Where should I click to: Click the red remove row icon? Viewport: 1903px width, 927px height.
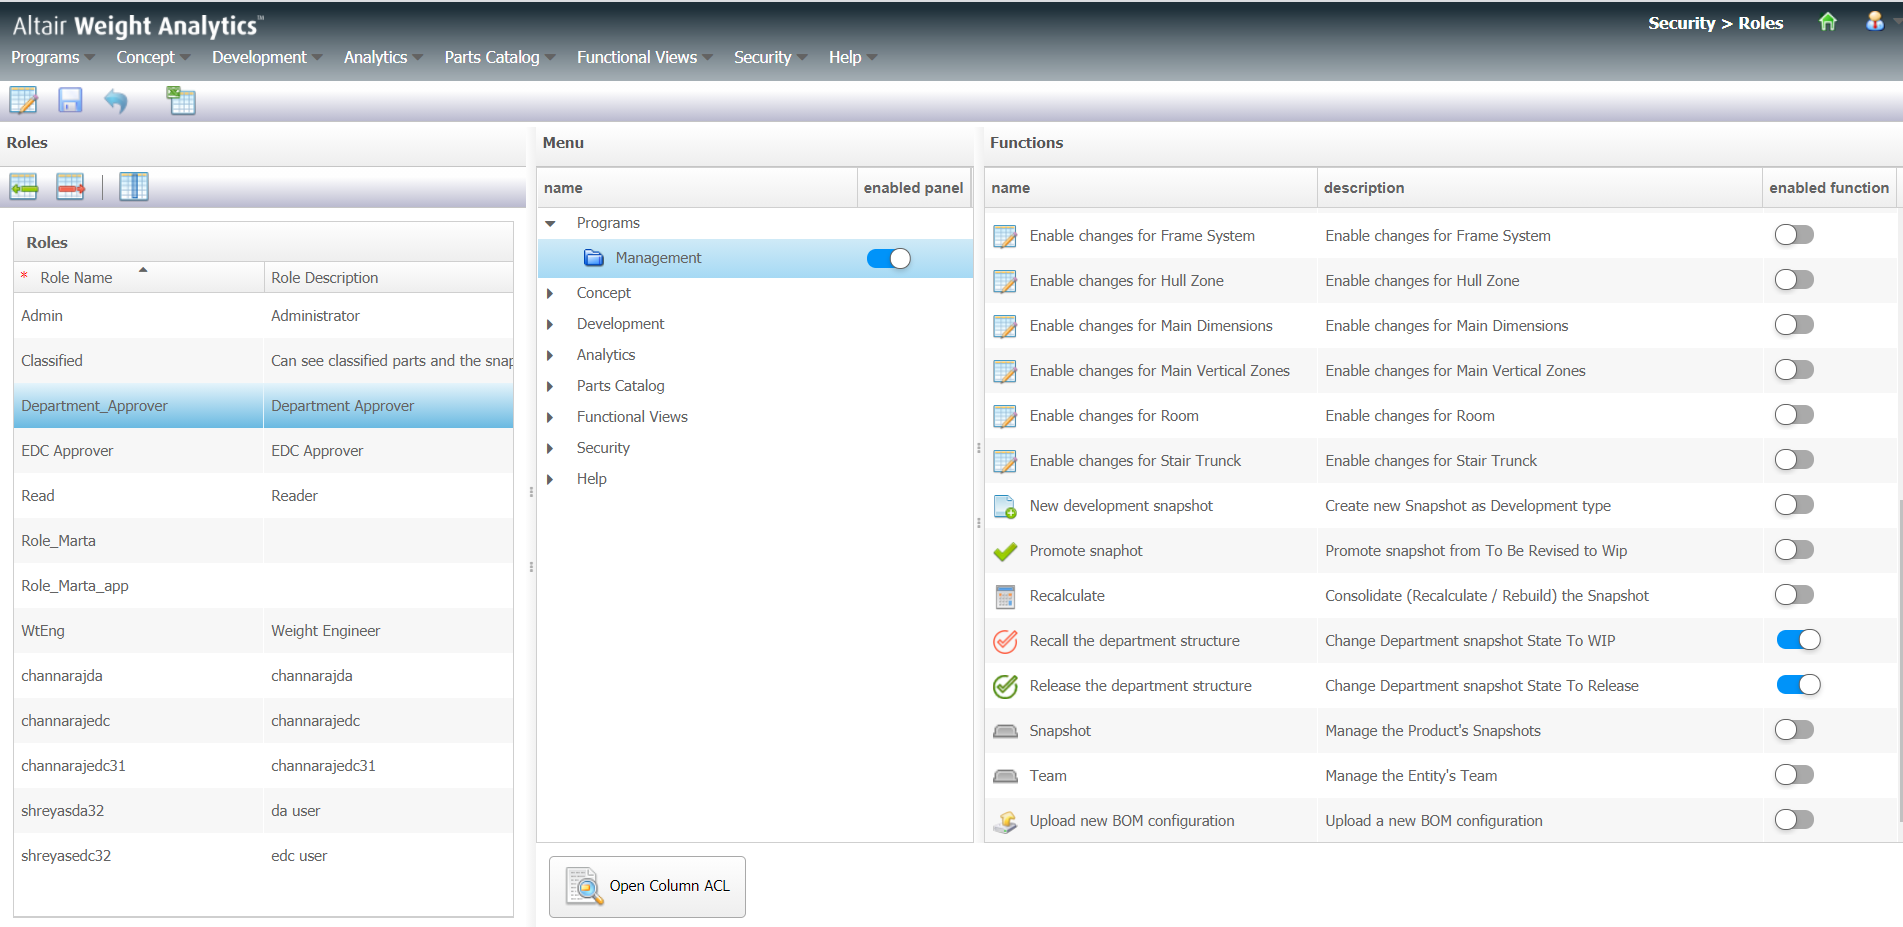pos(70,187)
